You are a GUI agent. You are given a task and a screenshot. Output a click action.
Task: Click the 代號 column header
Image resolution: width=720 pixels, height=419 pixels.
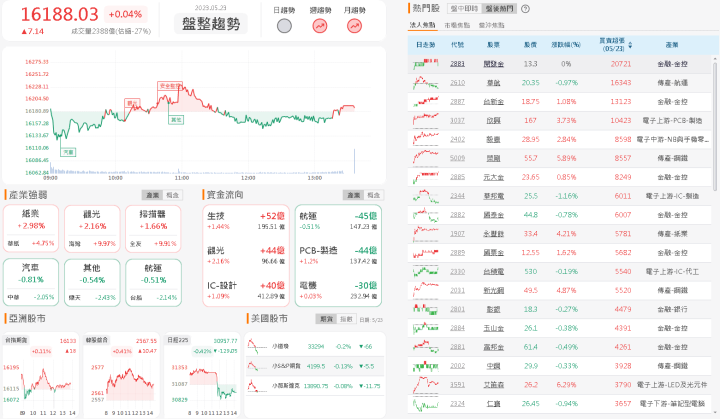457,45
